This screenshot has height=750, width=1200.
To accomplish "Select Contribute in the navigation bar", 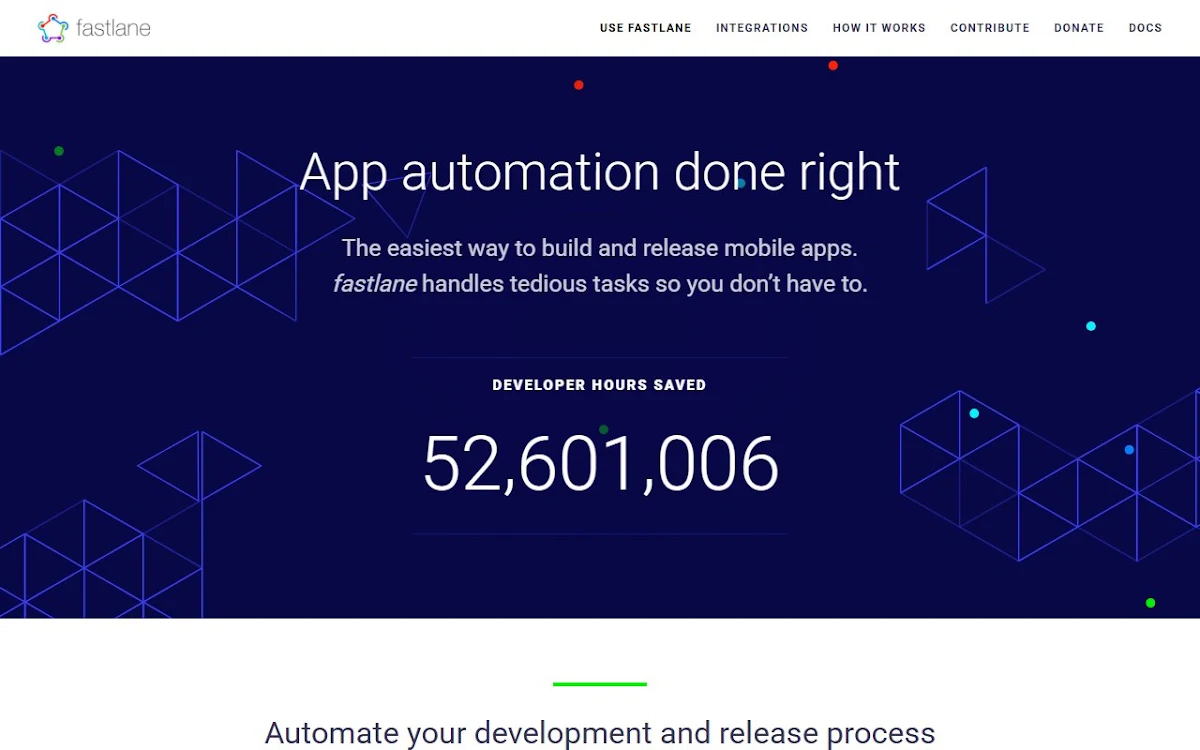I will pos(990,28).
